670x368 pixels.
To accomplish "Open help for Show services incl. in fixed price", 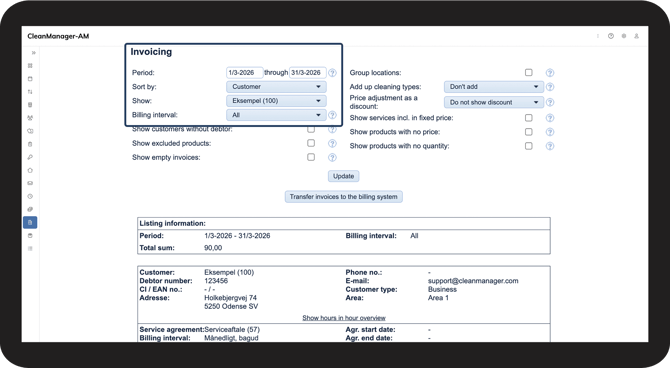I will pos(550,118).
